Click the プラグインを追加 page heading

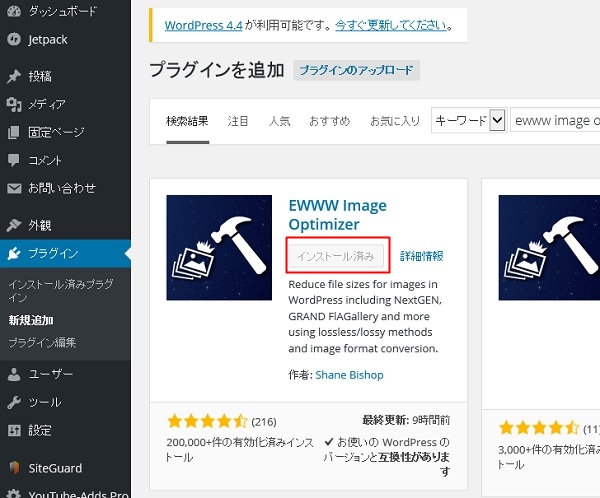coord(217,70)
